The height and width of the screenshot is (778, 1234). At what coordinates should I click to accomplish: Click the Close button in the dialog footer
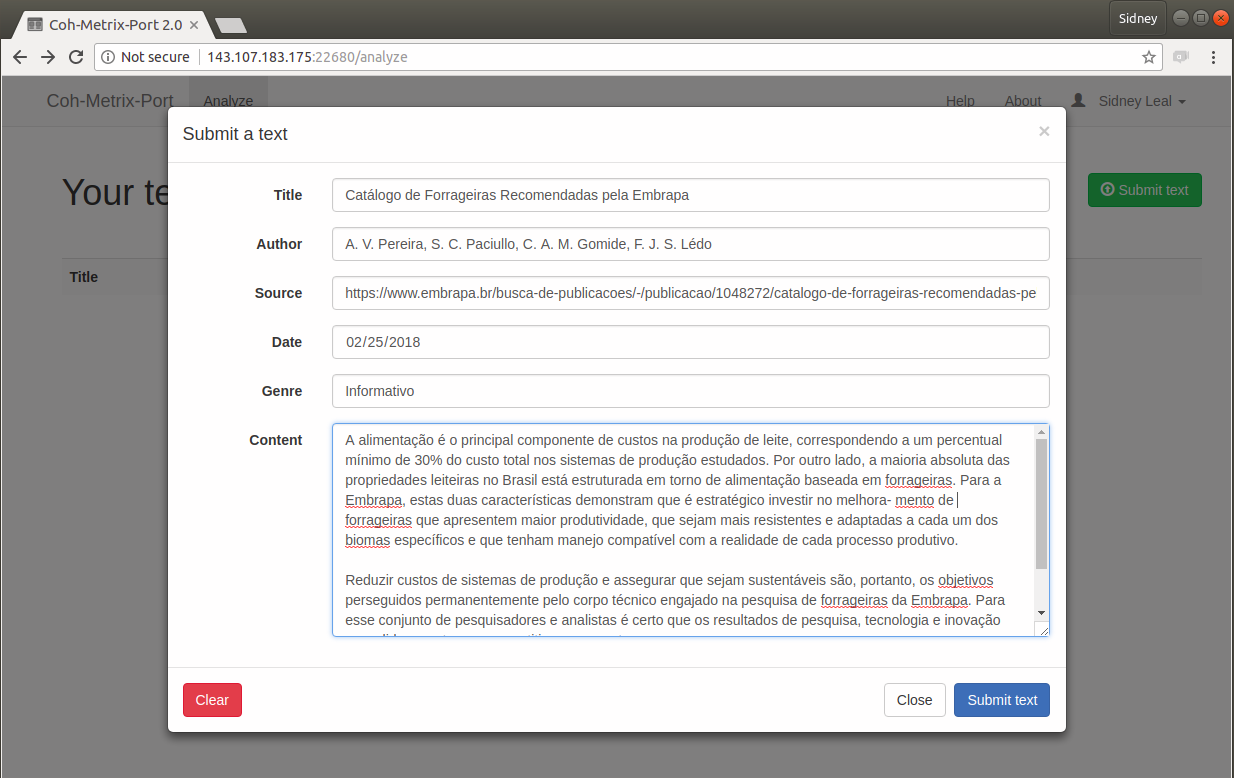[x=914, y=700]
